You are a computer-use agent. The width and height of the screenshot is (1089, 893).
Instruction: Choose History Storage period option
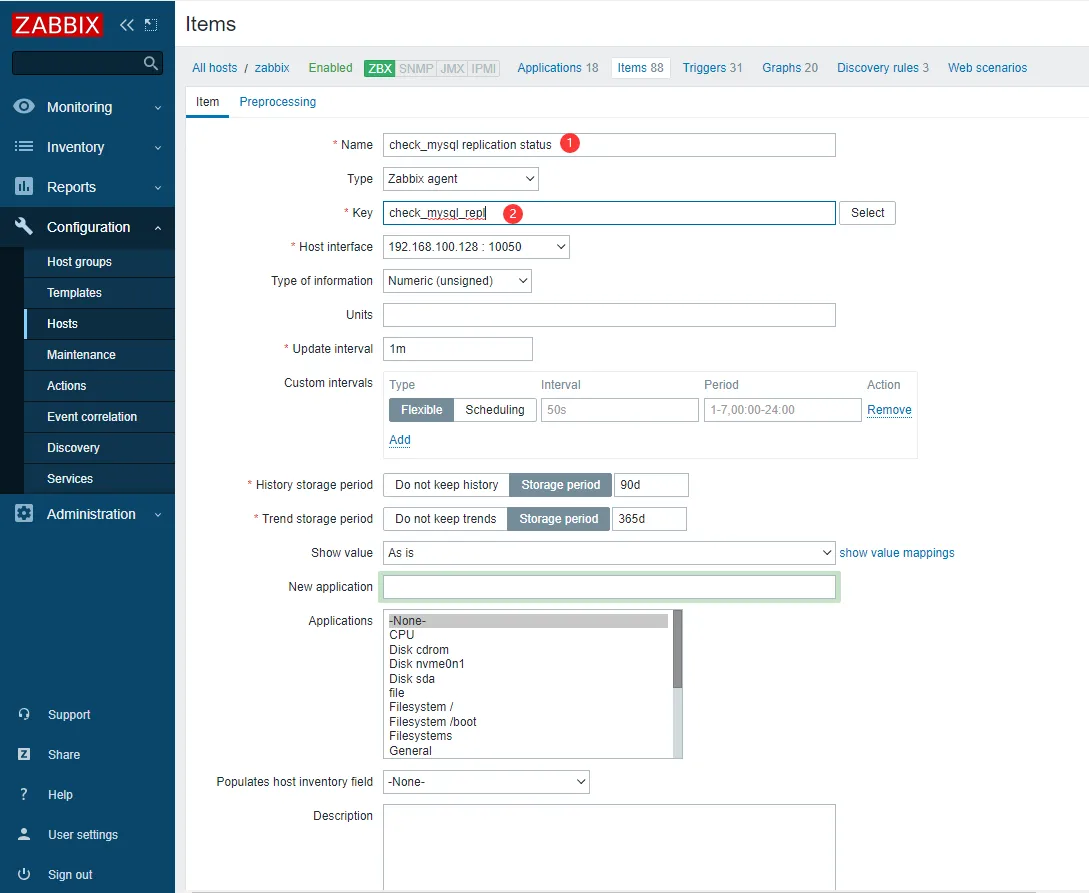(x=560, y=485)
